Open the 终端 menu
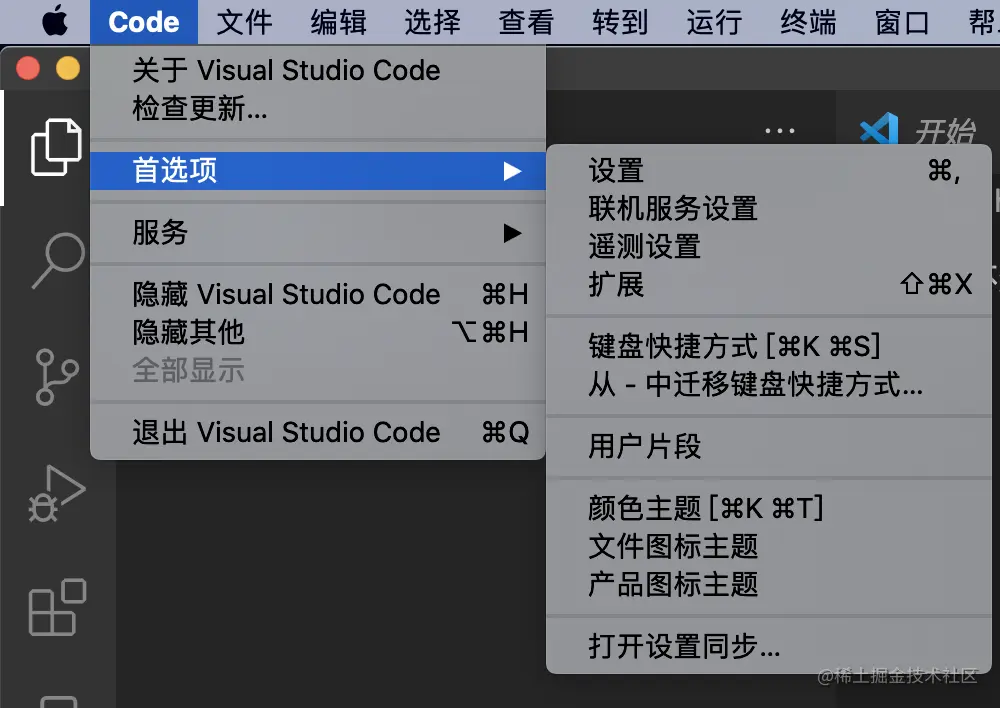This screenshot has height=708, width=1000. pyautogui.click(x=808, y=22)
